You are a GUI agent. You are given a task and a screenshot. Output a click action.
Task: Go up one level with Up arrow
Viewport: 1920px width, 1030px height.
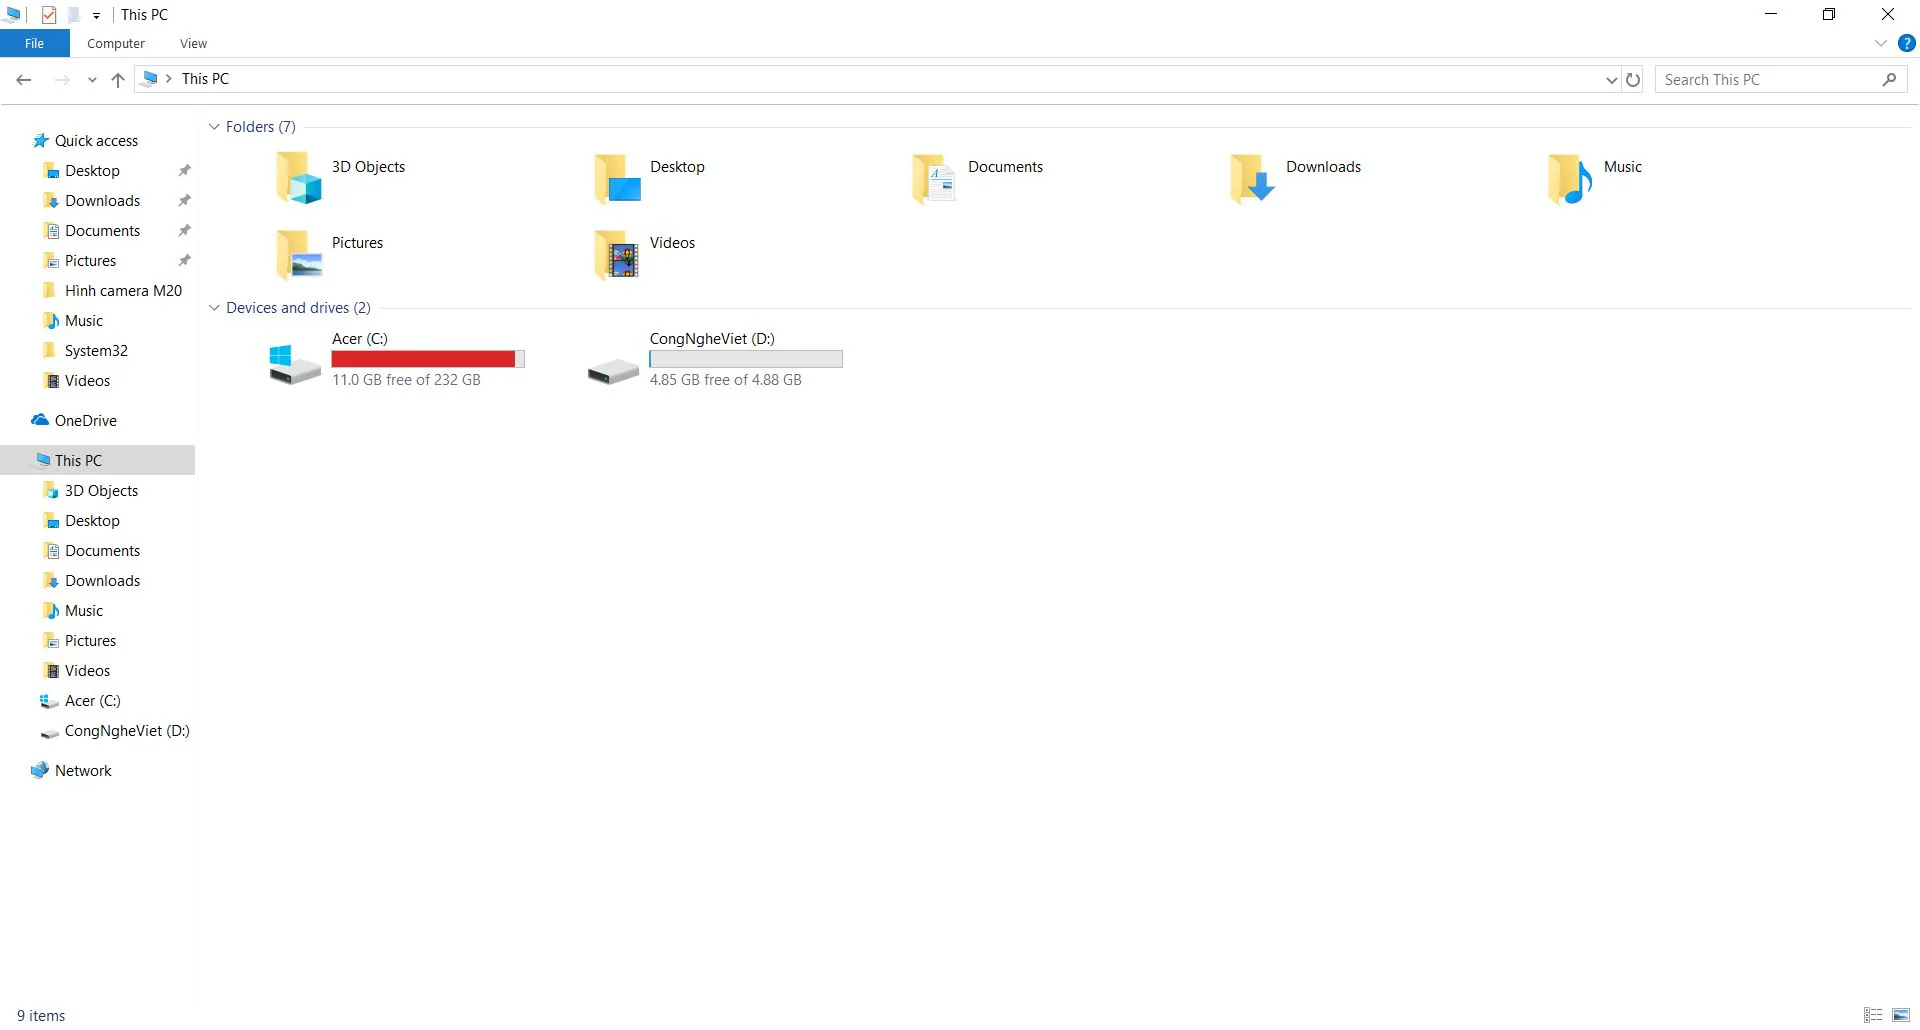[118, 80]
